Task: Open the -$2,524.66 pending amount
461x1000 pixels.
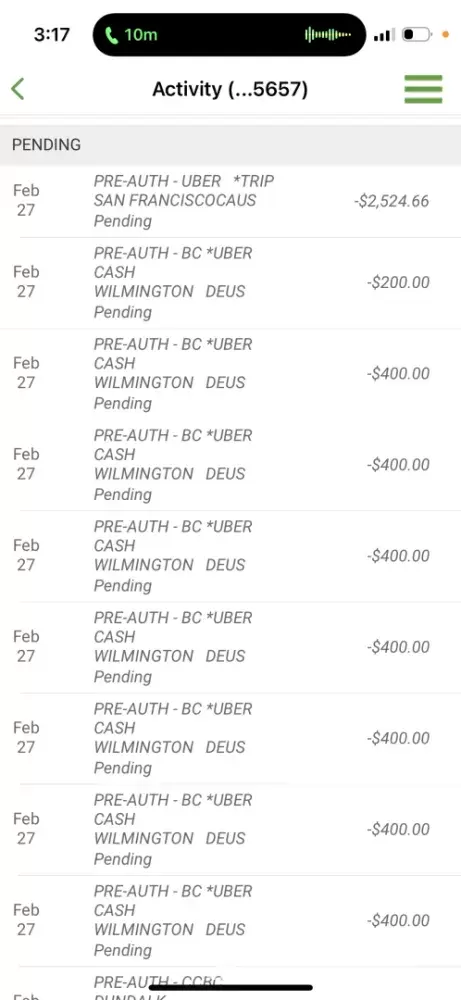Action: [x=391, y=202]
